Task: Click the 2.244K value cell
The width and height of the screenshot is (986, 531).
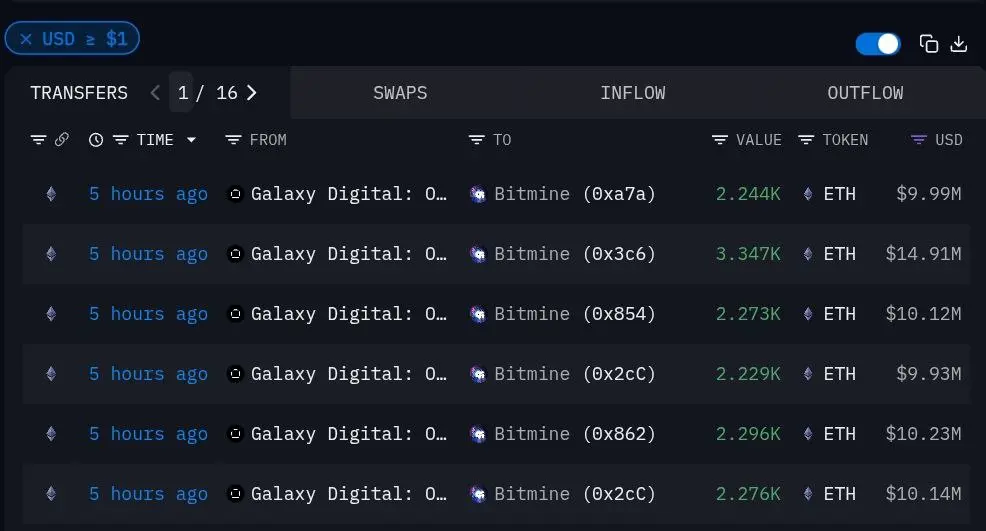Action: (748, 194)
